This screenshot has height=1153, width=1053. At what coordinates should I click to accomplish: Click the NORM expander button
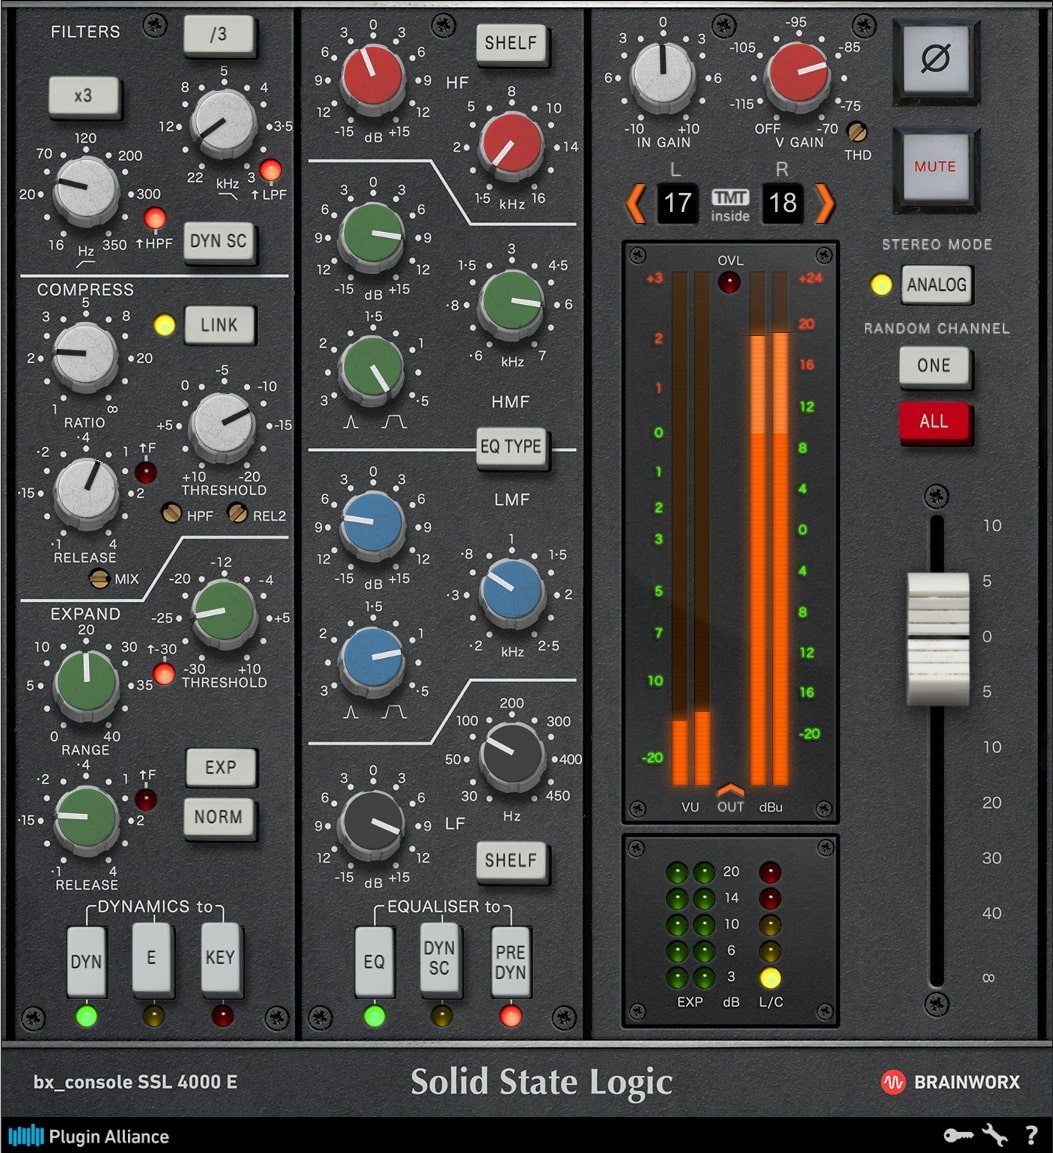218,818
